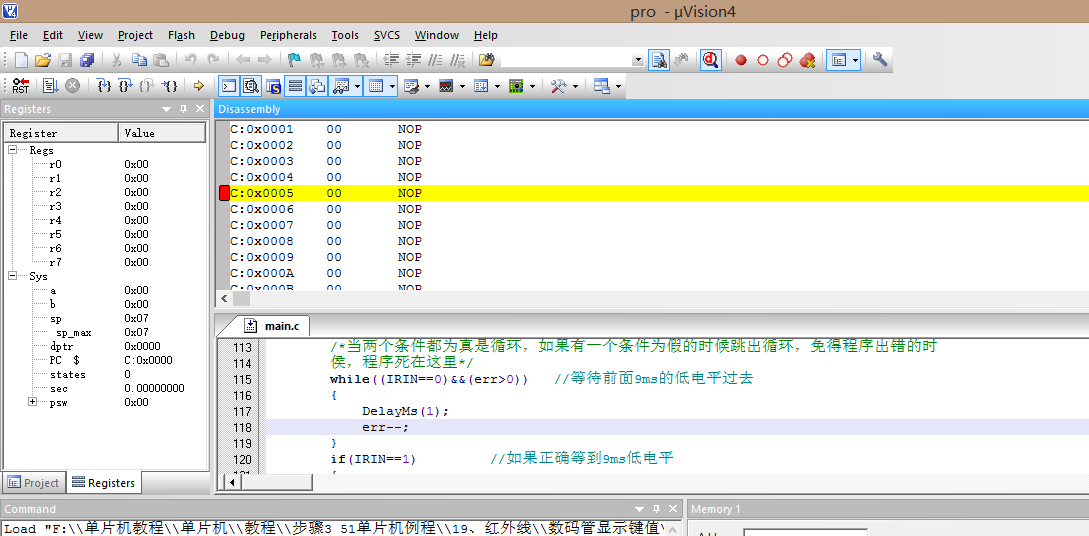Screen dimensions: 1089x536
Task: Enable/disable breakpoint with hollow red circle
Action: click(x=763, y=60)
